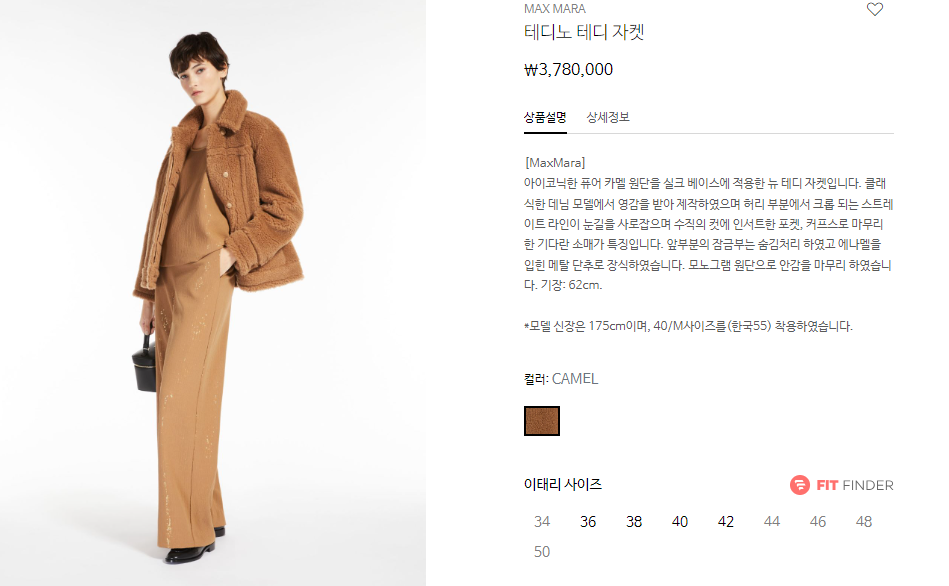
Task: Choose Italian size 34
Action: (542, 521)
